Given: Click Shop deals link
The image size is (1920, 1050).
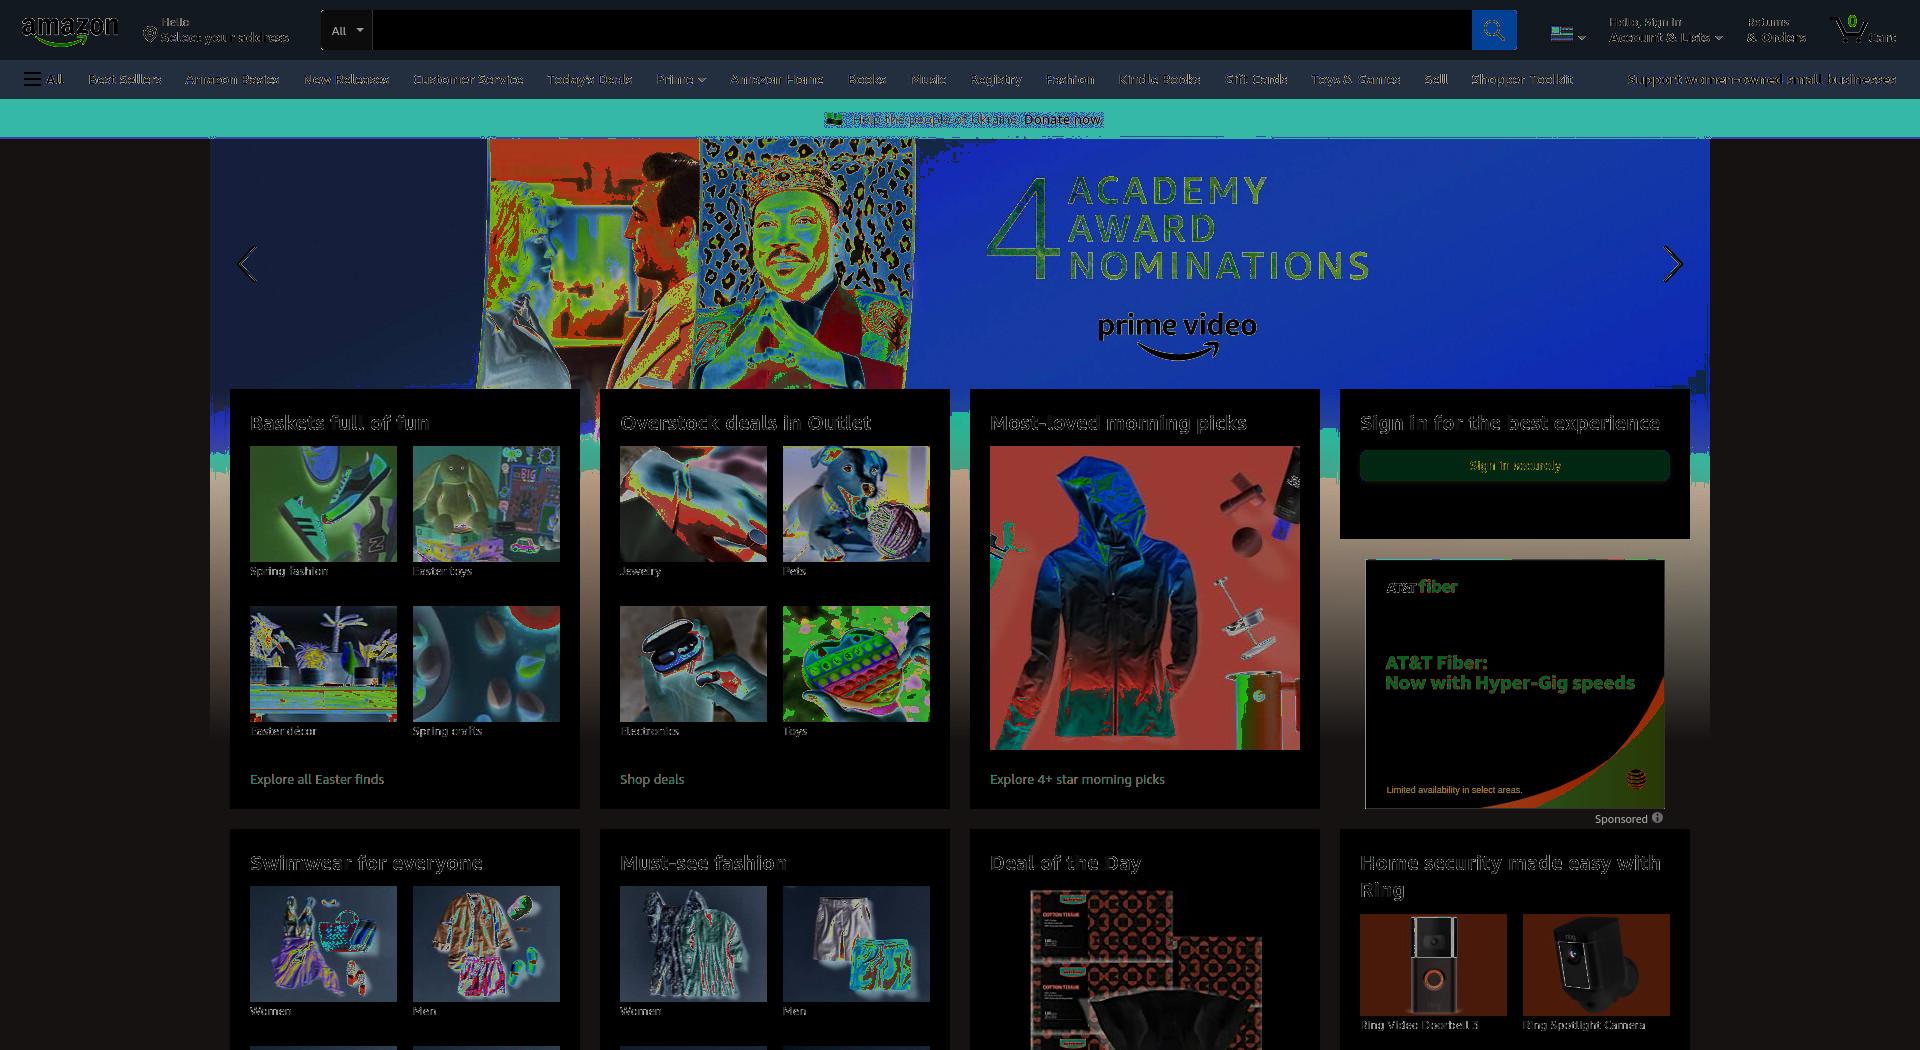Looking at the screenshot, I should pos(652,779).
